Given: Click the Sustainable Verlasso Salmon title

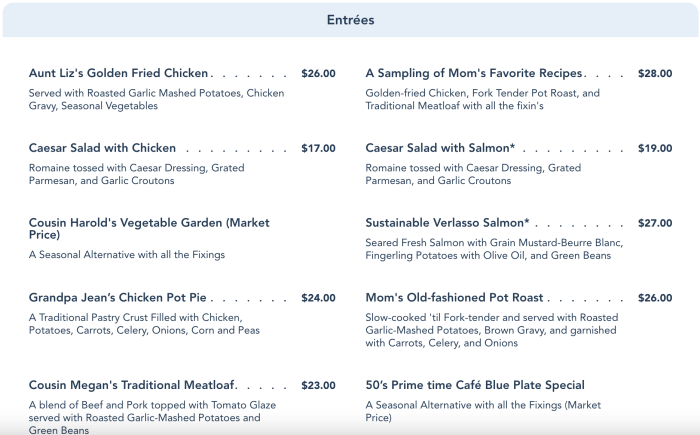Looking at the screenshot, I should click(447, 223).
